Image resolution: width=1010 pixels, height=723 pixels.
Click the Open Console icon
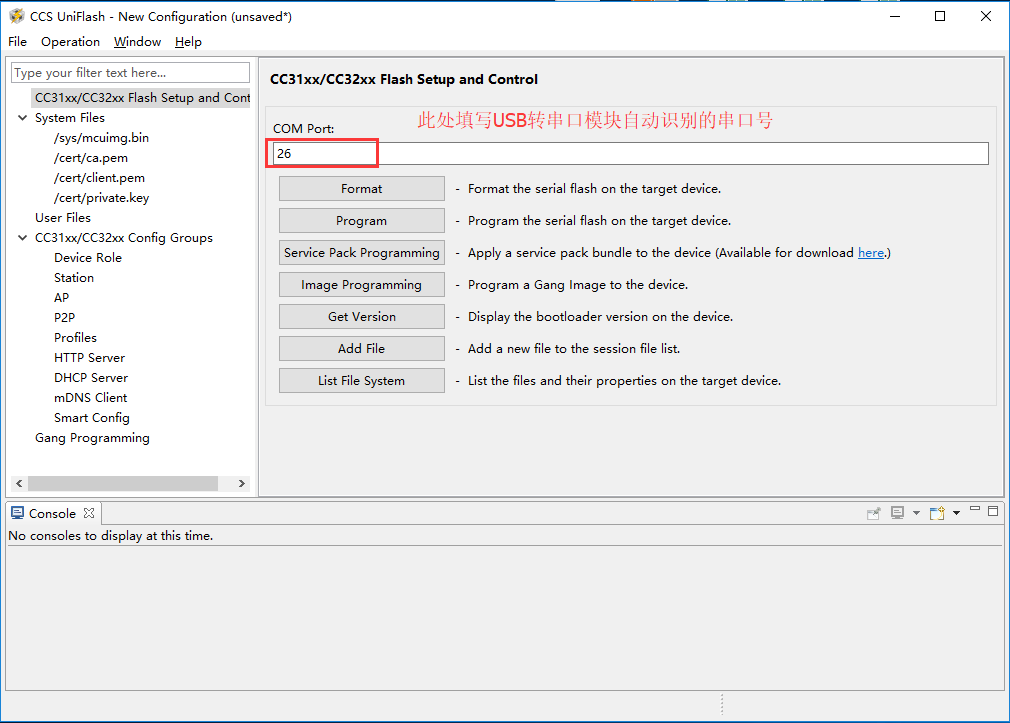point(937,513)
